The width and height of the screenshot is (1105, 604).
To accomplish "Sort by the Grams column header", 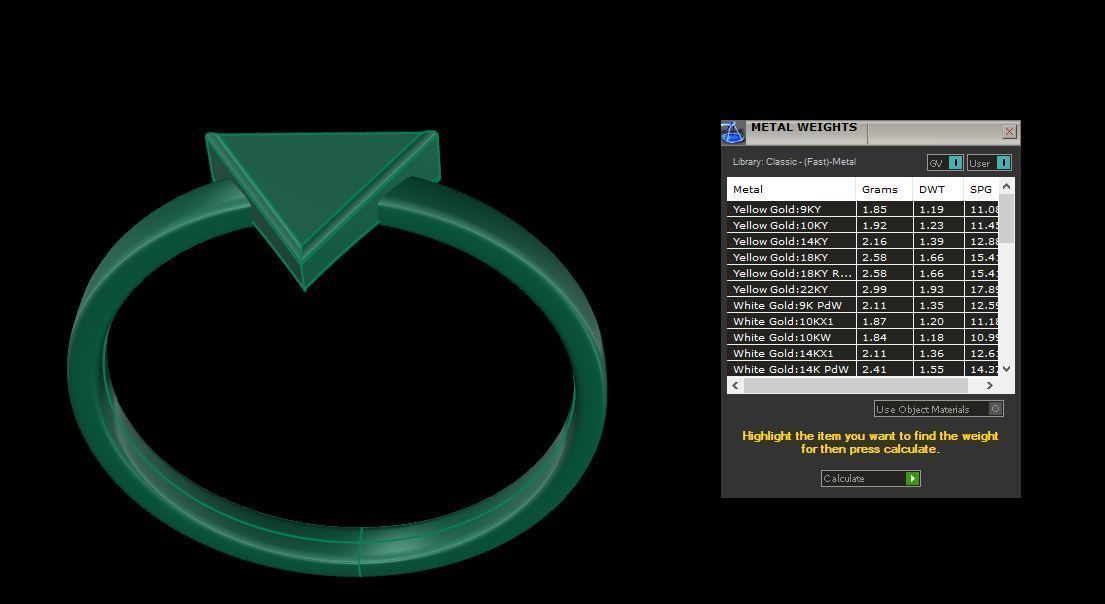I will [884, 189].
